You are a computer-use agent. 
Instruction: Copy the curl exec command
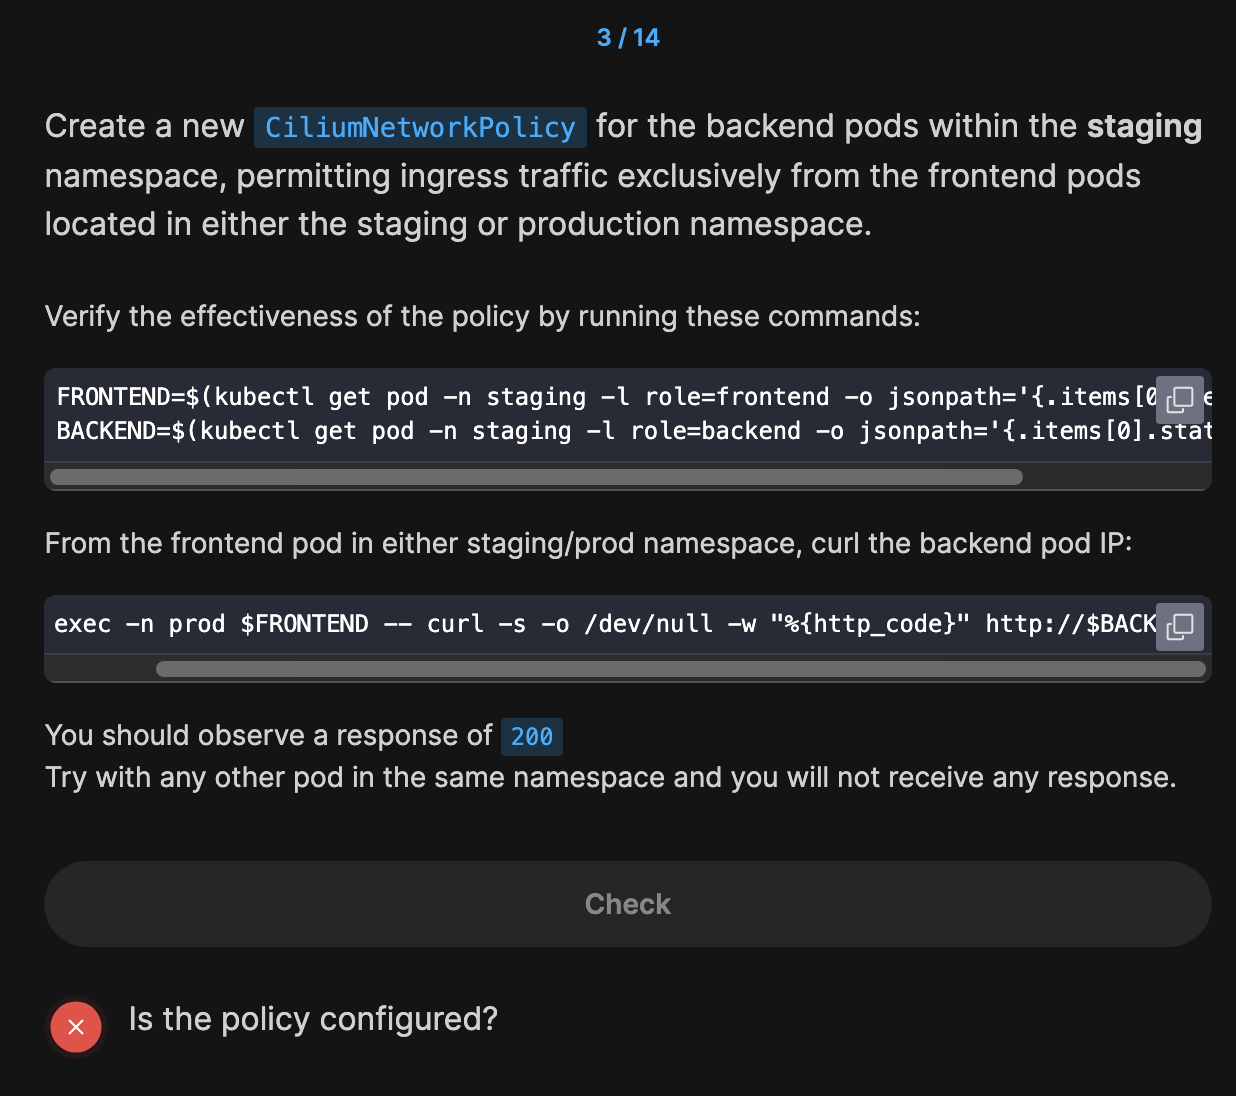pos(1180,627)
